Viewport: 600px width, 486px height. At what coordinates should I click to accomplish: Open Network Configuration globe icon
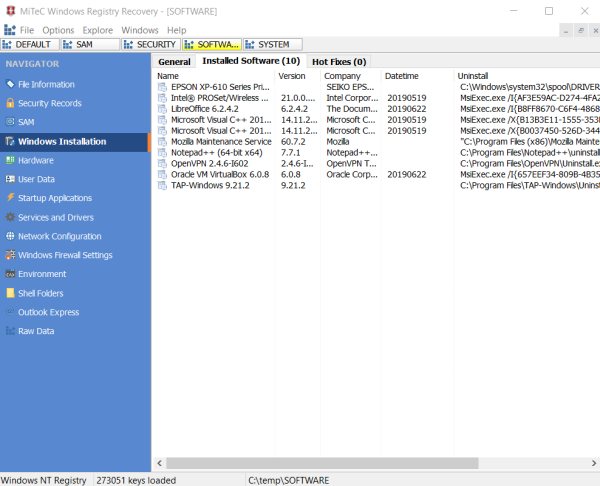[x=10, y=236]
